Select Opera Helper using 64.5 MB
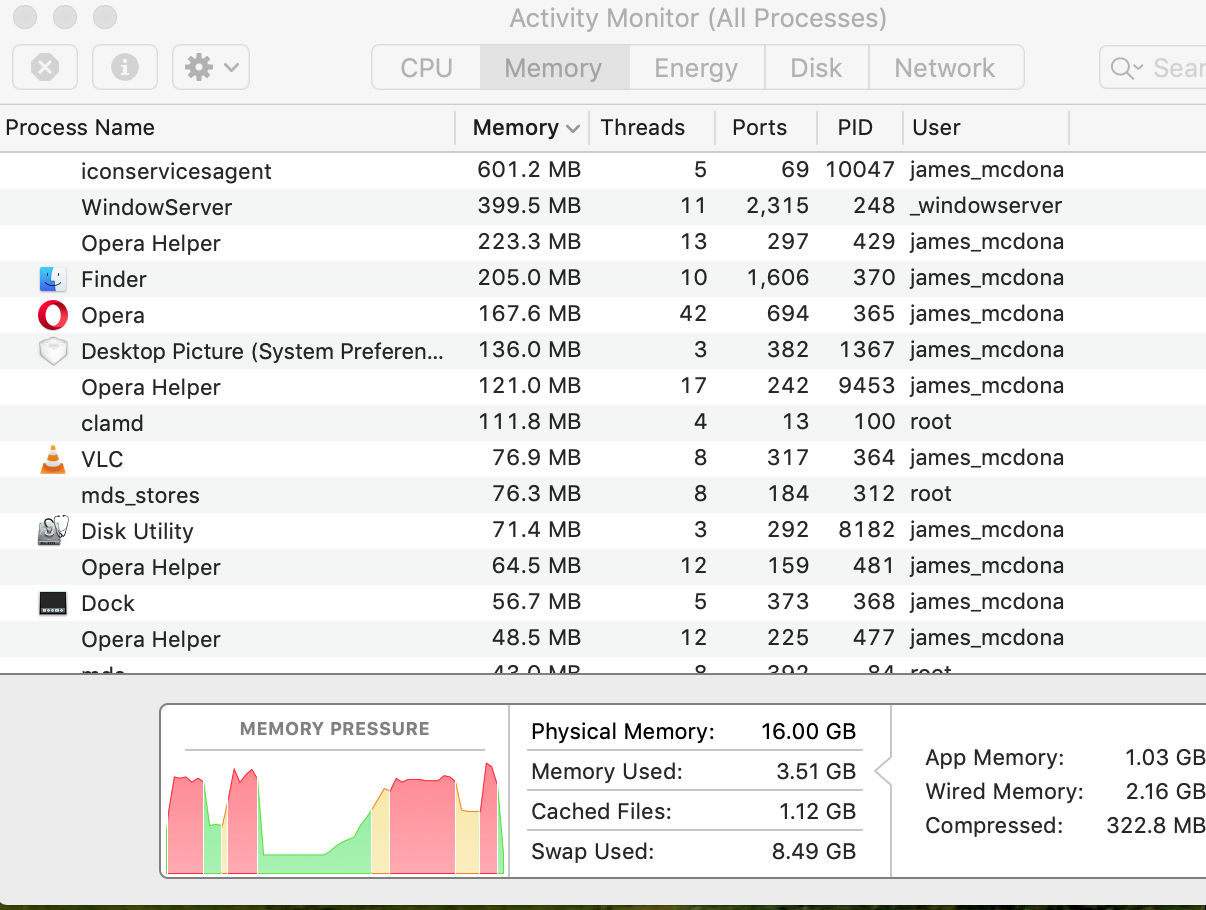Viewport: 1206px width, 910px height. coord(603,567)
